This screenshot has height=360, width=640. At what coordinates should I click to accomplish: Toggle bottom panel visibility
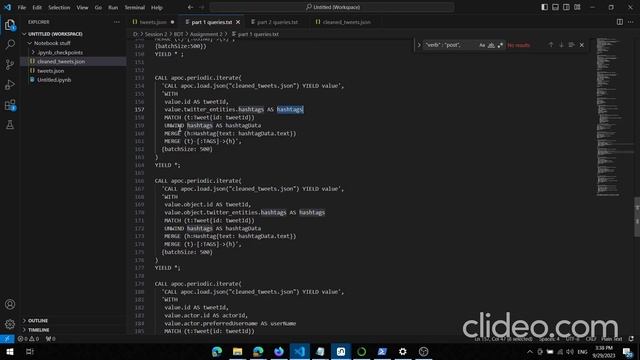(556, 7)
